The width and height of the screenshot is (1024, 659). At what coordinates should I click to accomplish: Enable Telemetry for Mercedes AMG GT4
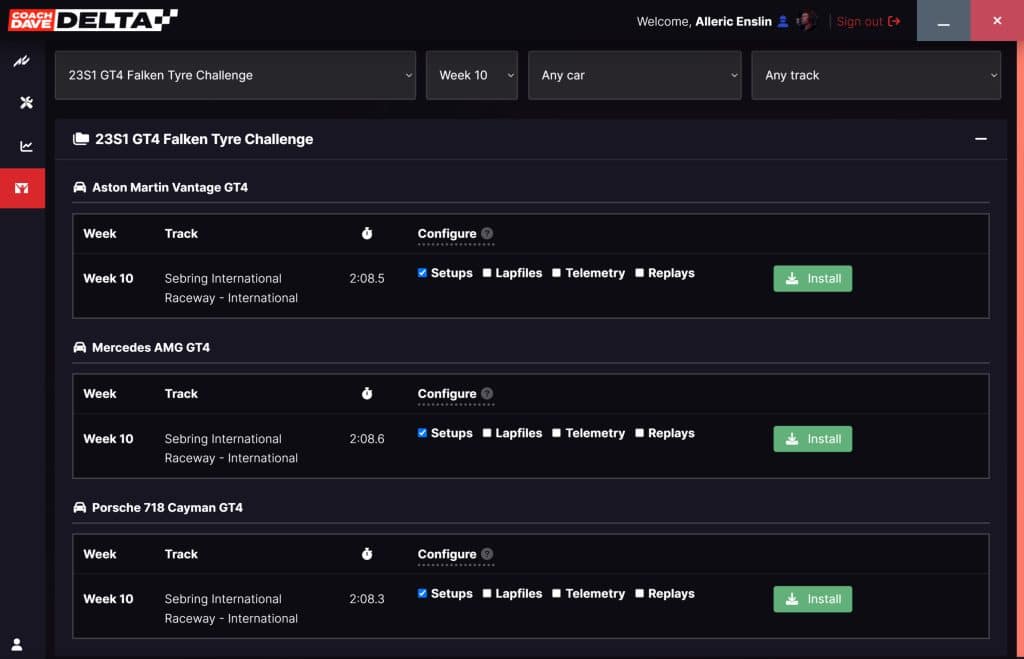click(556, 433)
